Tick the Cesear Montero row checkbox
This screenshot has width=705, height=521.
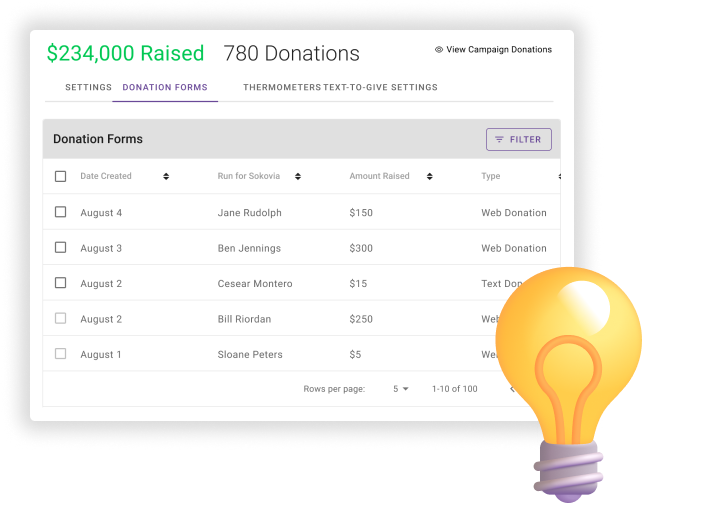(60, 283)
